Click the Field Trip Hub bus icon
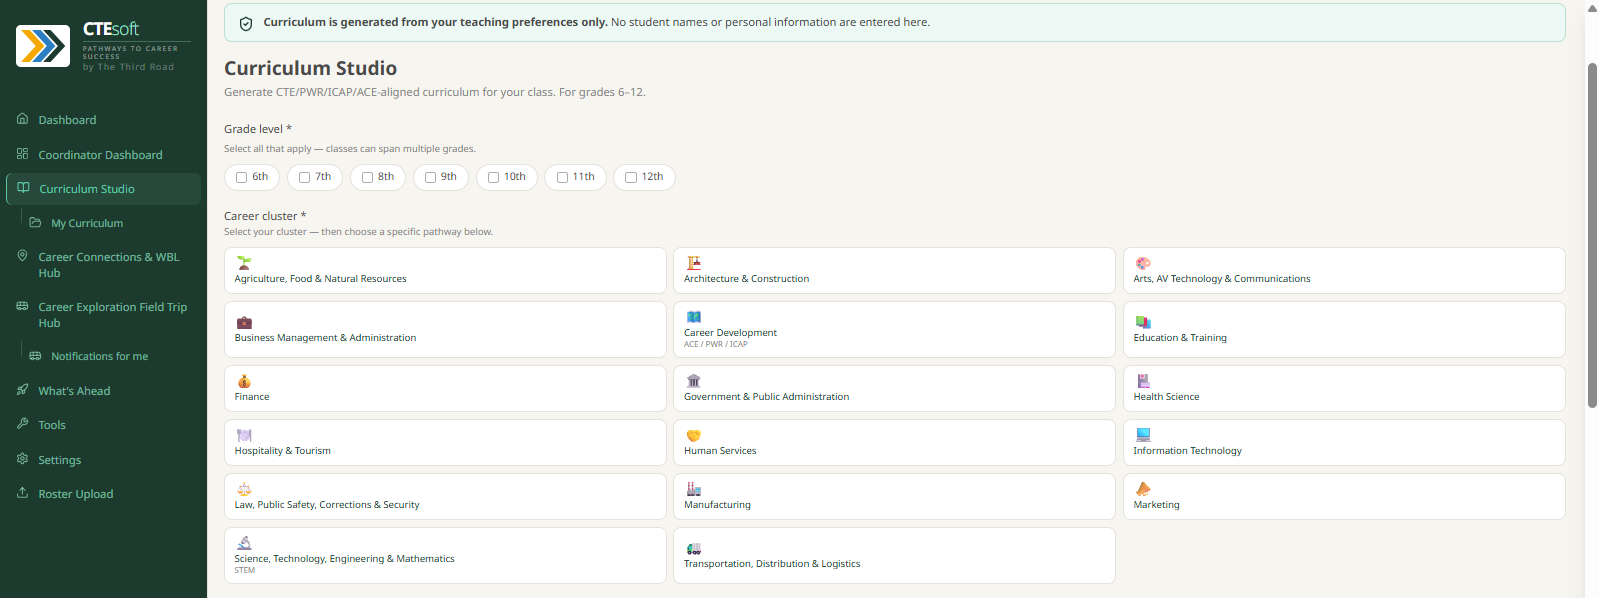 tap(22, 306)
